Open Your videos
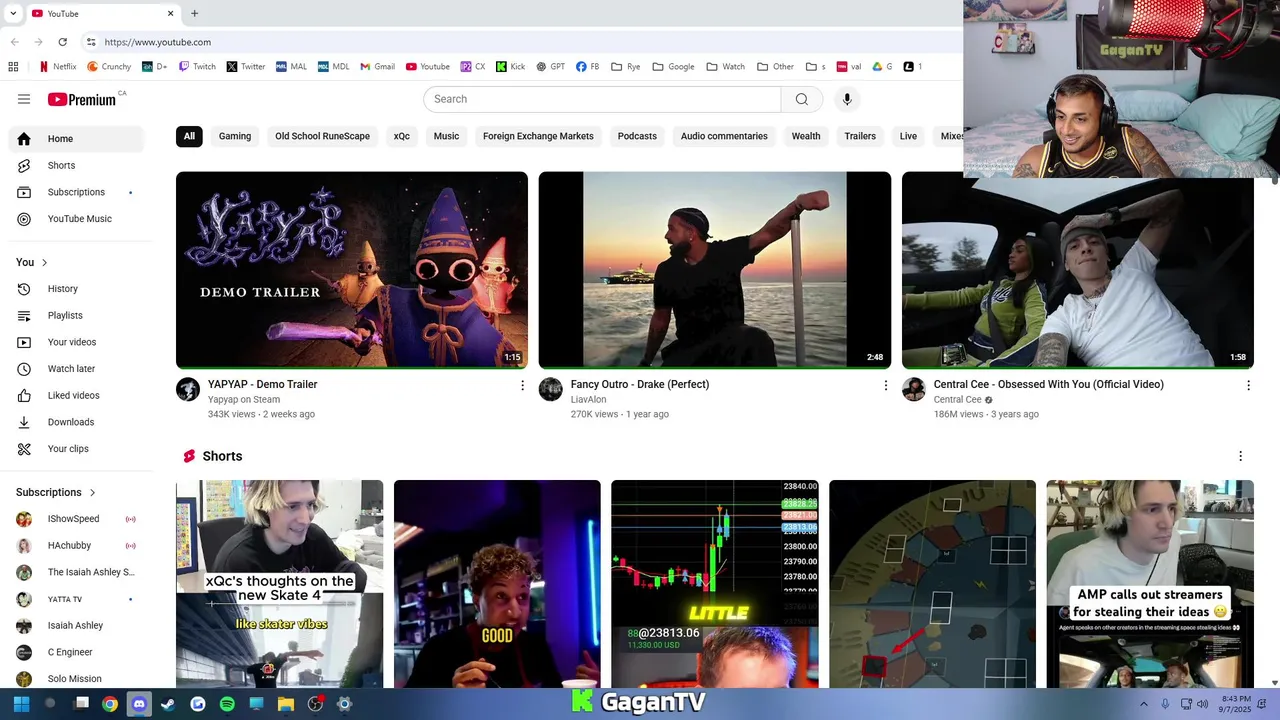This screenshot has height=720, width=1280. coord(76,342)
